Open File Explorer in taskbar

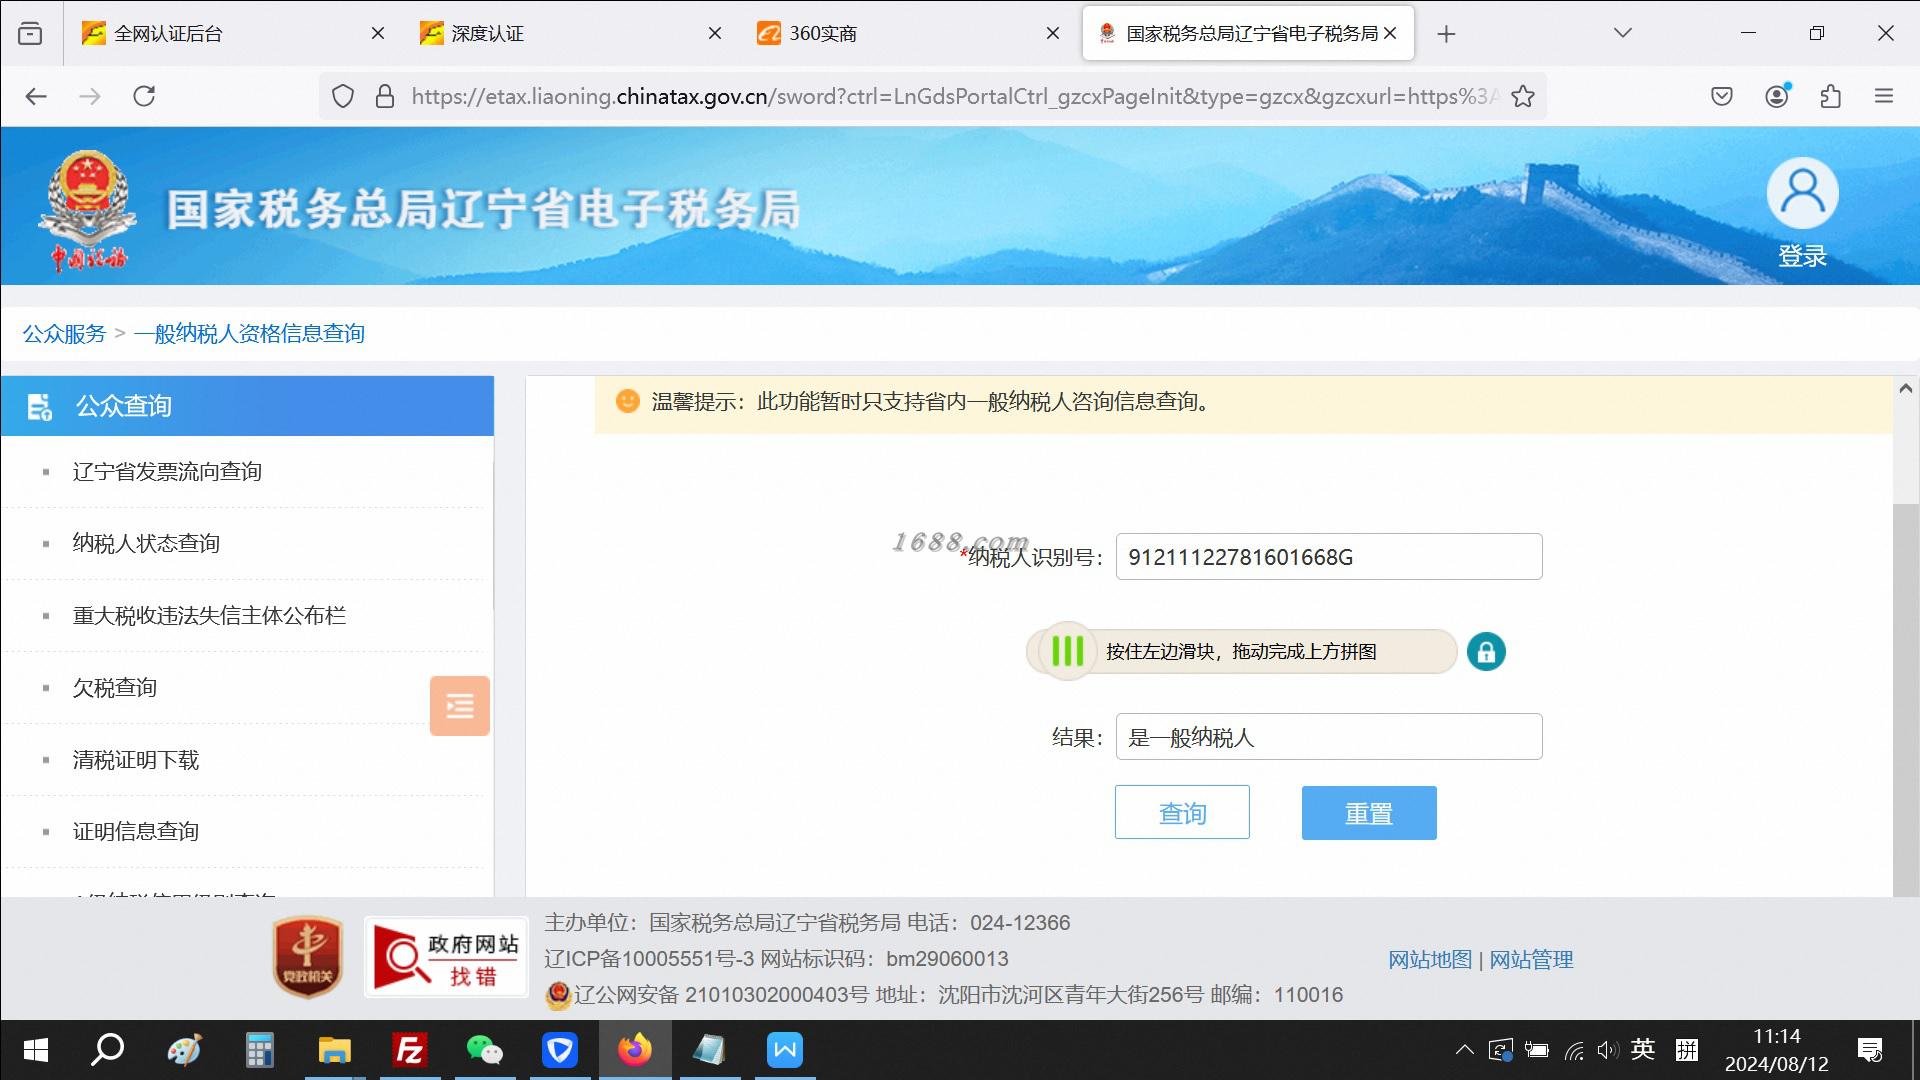pyautogui.click(x=334, y=1050)
